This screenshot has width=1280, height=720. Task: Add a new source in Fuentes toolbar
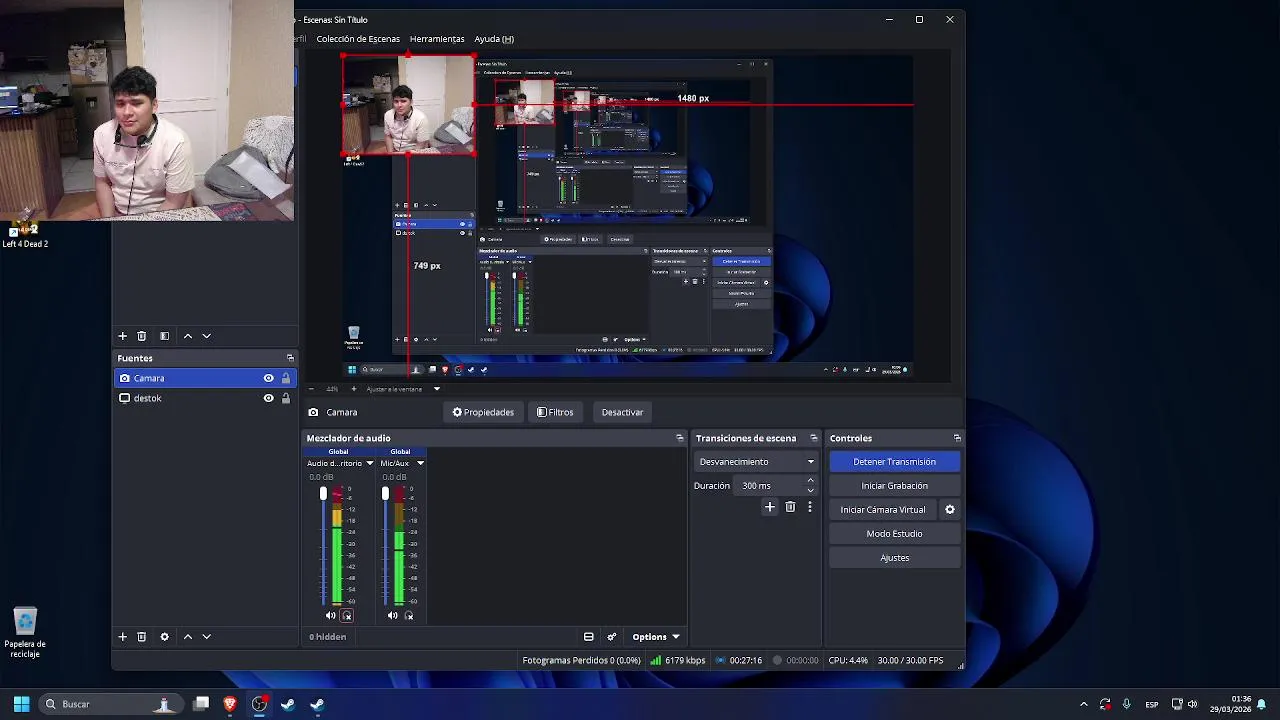[x=122, y=636]
